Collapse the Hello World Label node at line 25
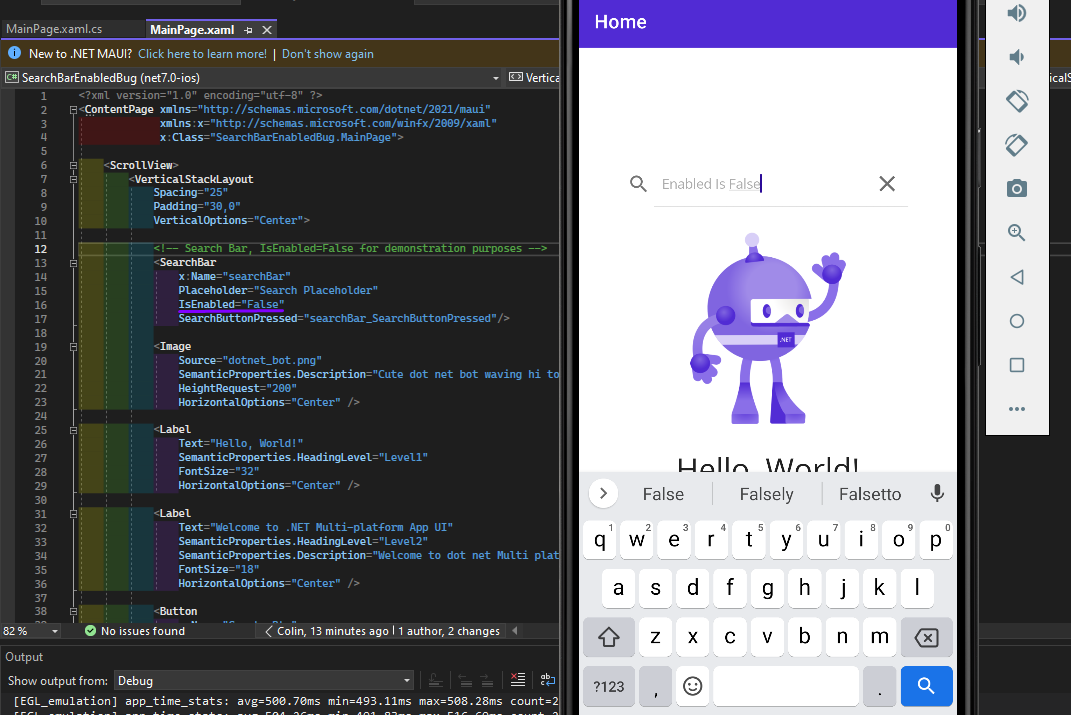1071x715 pixels. pyautogui.click(x=73, y=430)
